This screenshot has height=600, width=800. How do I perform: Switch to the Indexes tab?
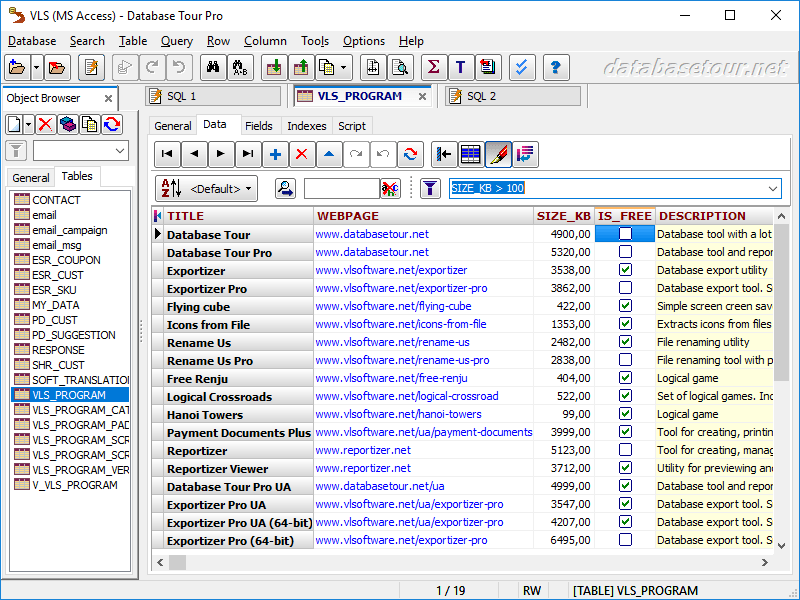click(x=306, y=126)
